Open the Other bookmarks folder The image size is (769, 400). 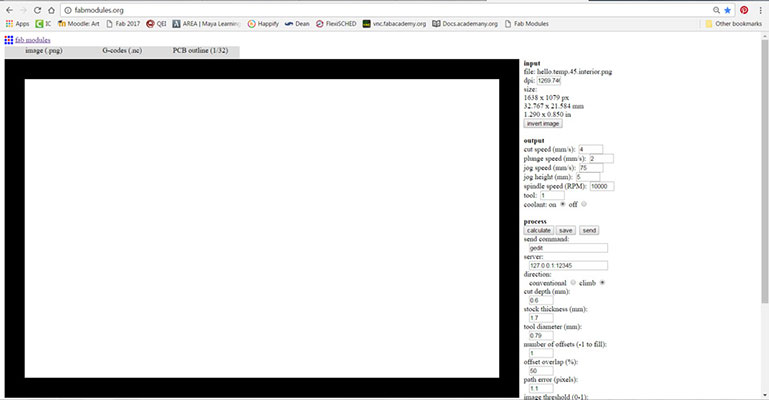[x=733, y=24]
